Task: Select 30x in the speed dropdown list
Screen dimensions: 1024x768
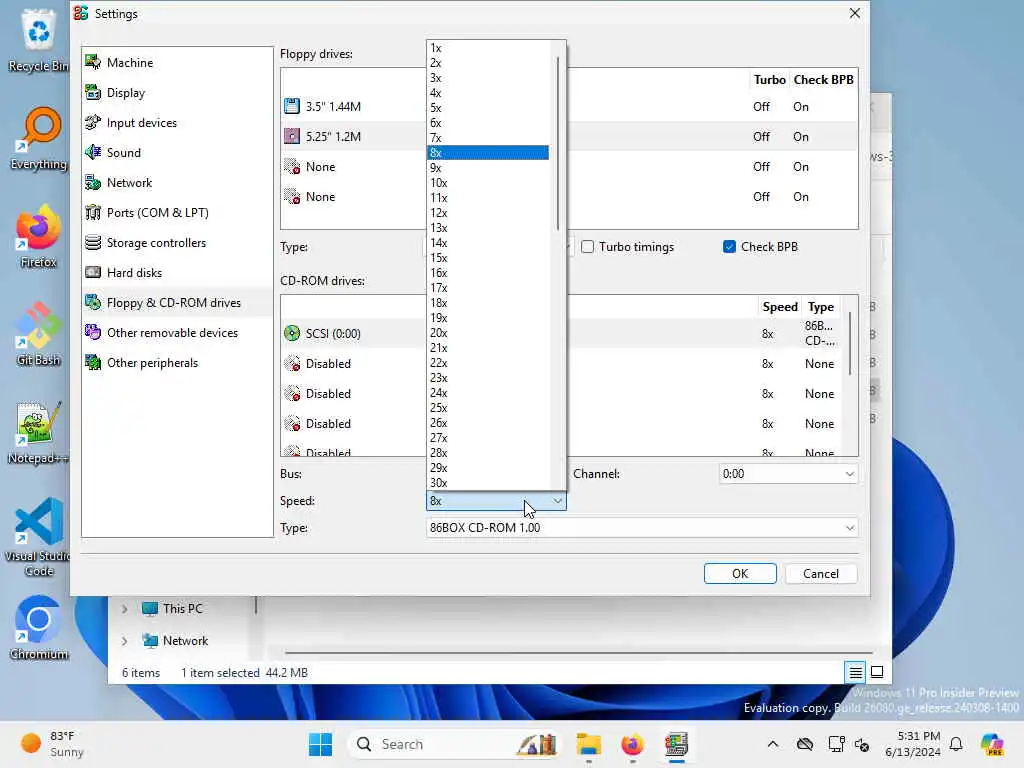Action: pos(488,483)
